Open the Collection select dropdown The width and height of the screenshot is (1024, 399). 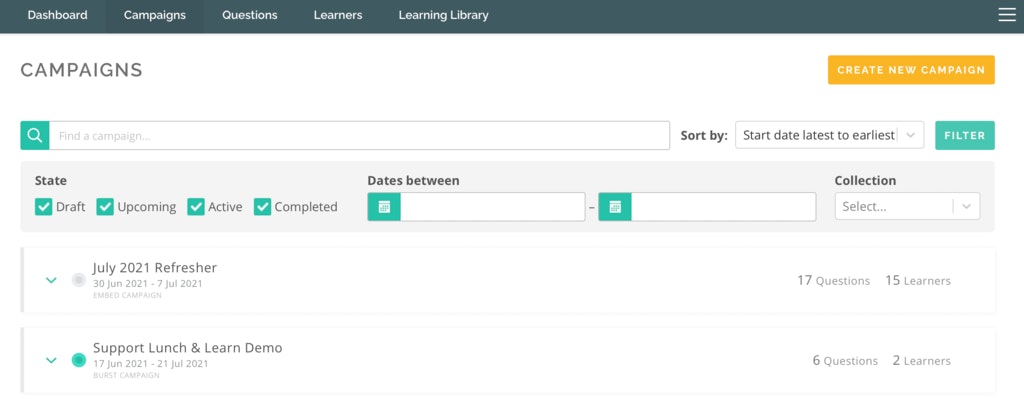(907, 206)
